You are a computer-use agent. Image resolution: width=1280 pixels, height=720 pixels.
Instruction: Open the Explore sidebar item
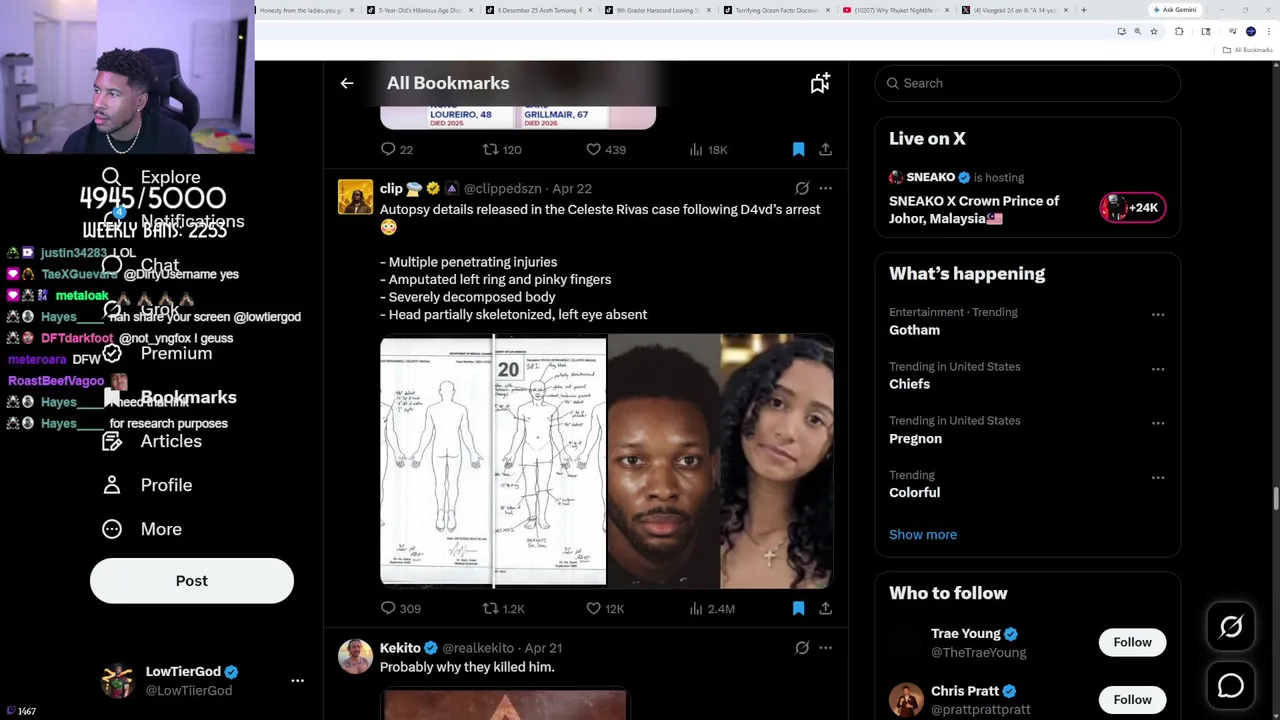[x=152, y=177]
